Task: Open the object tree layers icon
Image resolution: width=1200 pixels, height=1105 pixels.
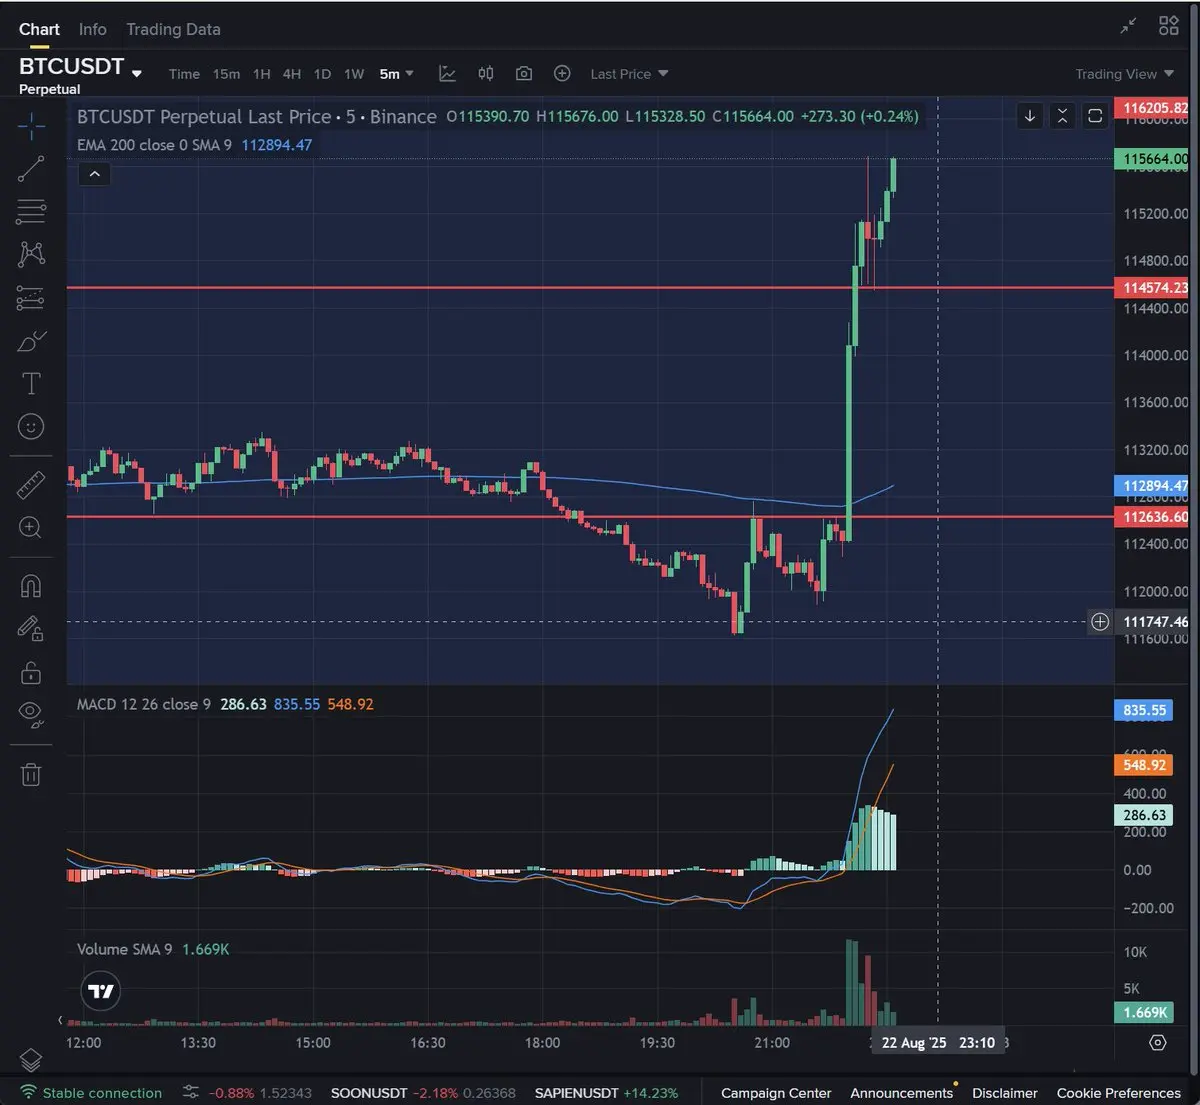Action: pyautogui.click(x=31, y=1058)
